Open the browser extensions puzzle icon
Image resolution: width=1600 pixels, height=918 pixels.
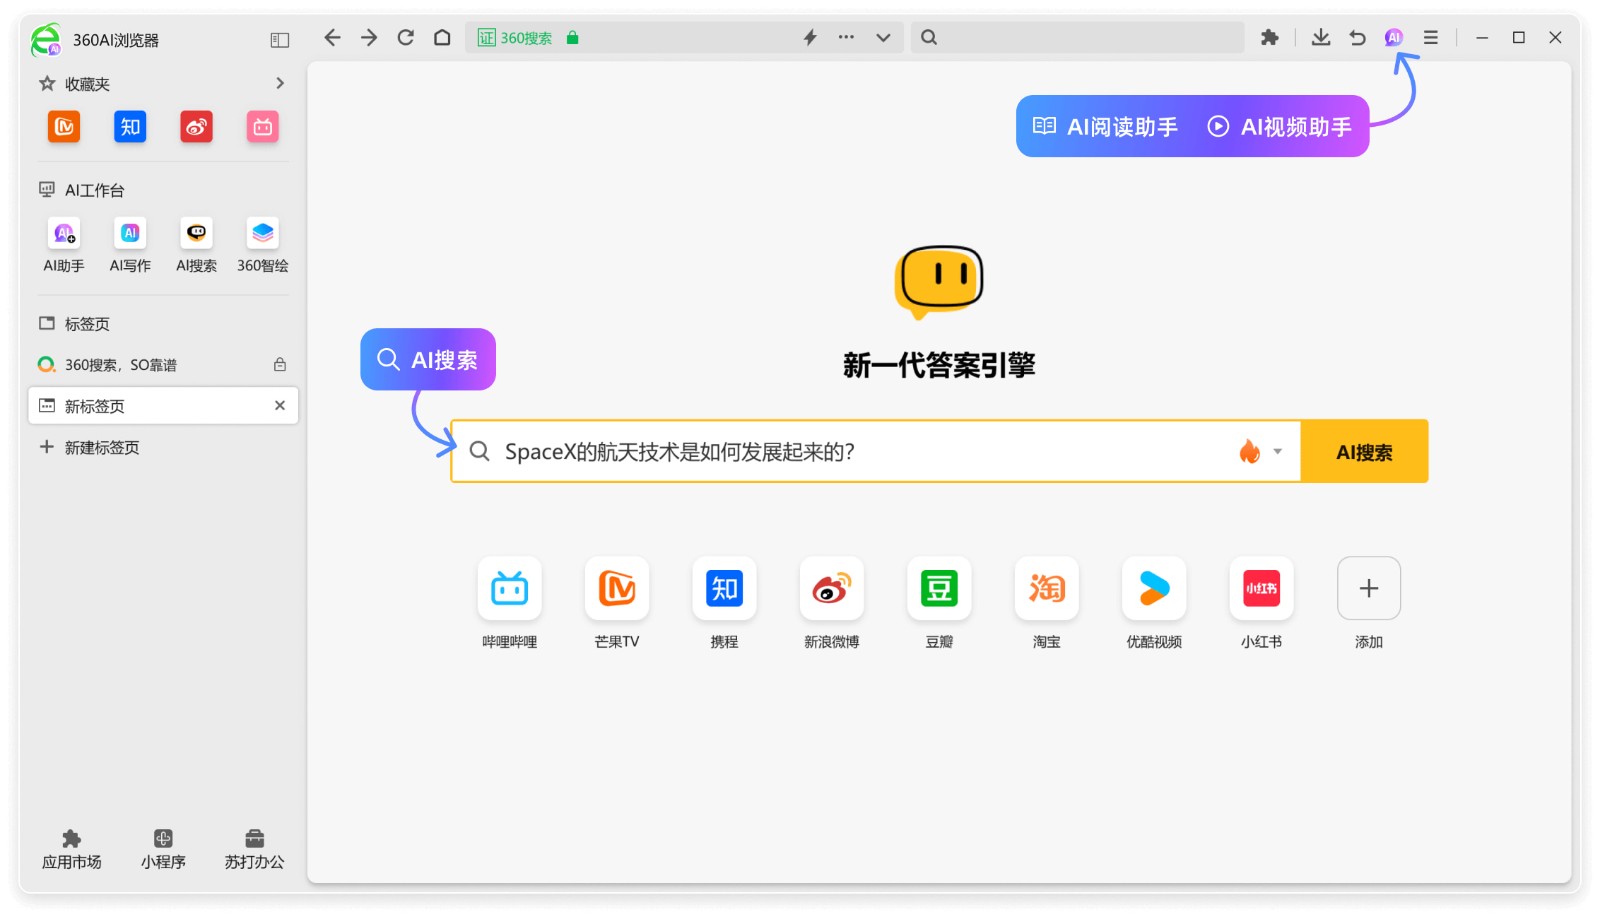pyautogui.click(x=1269, y=37)
